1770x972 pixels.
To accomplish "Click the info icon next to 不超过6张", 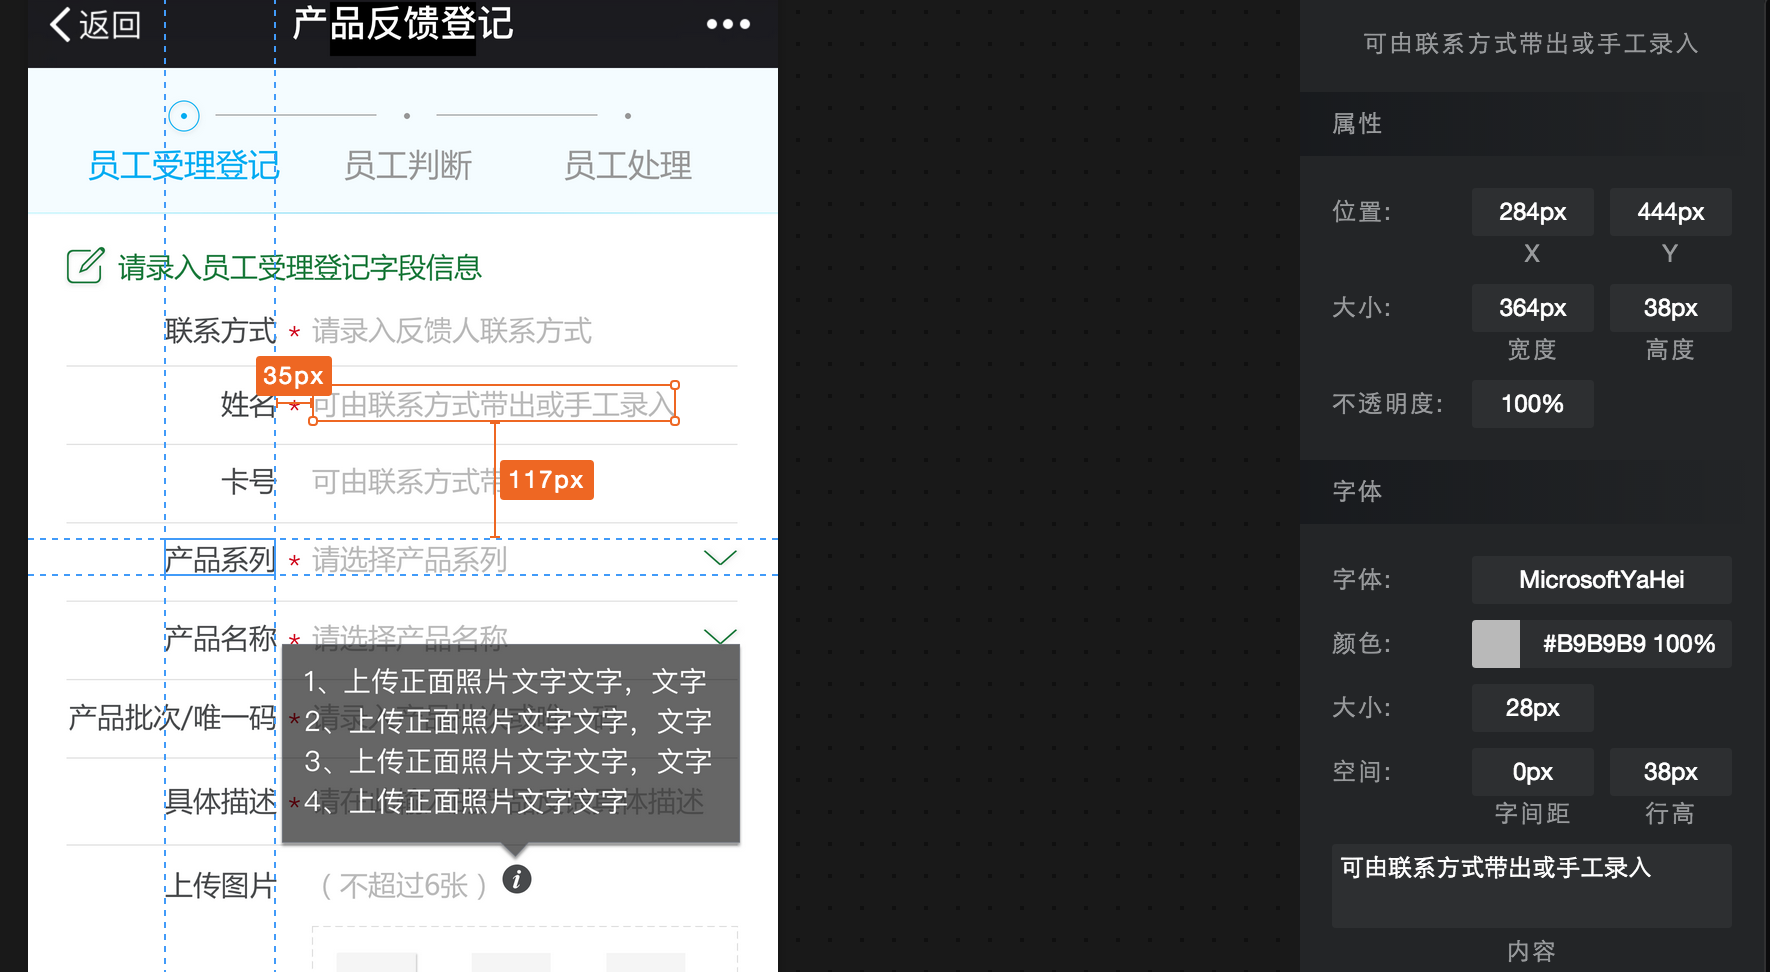I will click(517, 880).
